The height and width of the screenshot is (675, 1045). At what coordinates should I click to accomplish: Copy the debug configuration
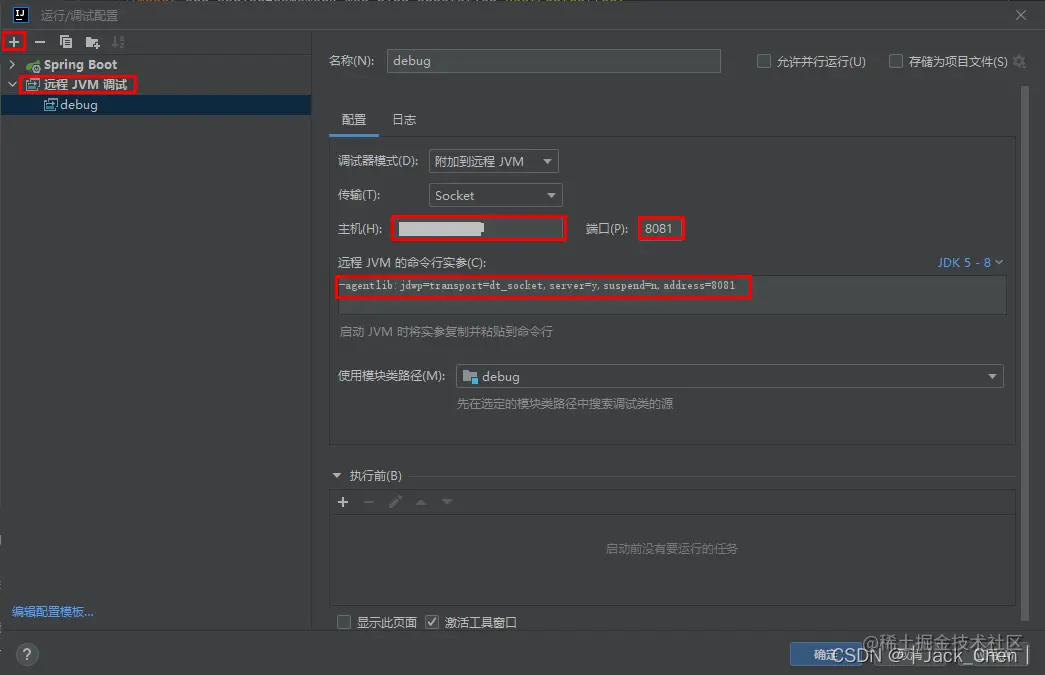[65, 42]
